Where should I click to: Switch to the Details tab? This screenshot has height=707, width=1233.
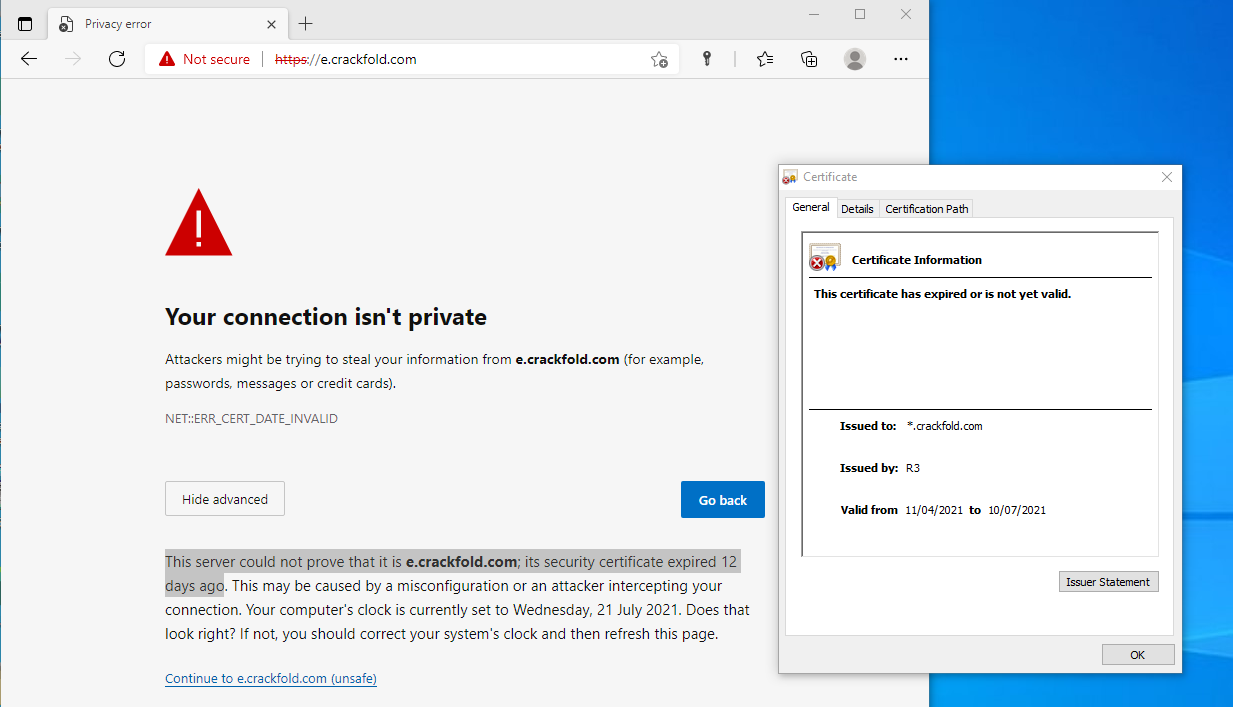(857, 209)
